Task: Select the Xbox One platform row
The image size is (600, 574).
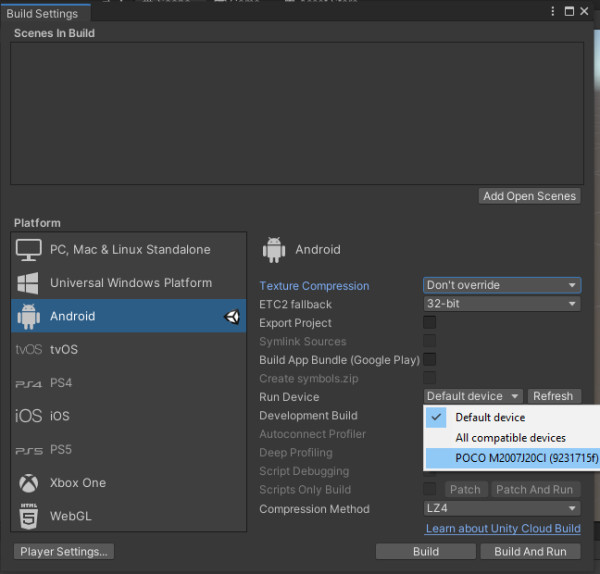Action: tap(129, 483)
